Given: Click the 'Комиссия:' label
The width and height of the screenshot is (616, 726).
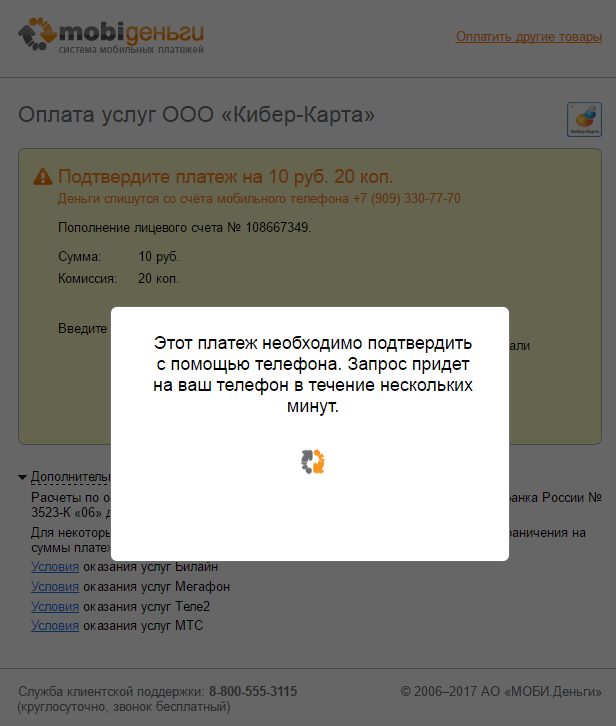Looking at the screenshot, I should [87, 279].
